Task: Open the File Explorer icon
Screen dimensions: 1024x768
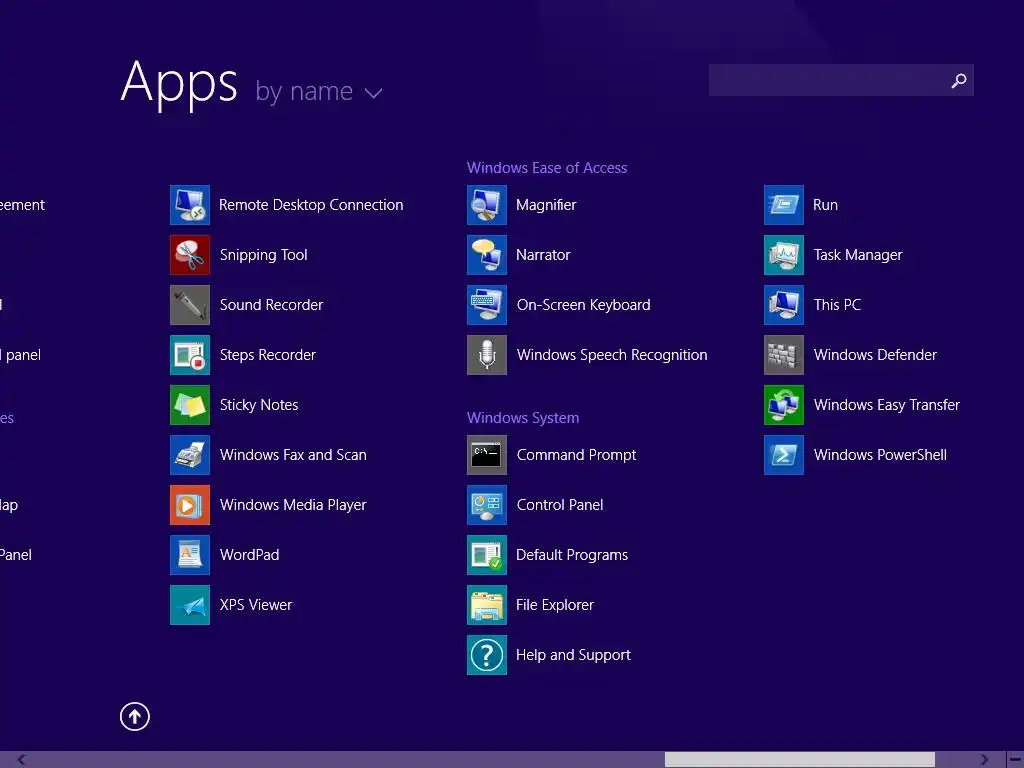Action: pyautogui.click(x=487, y=605)
